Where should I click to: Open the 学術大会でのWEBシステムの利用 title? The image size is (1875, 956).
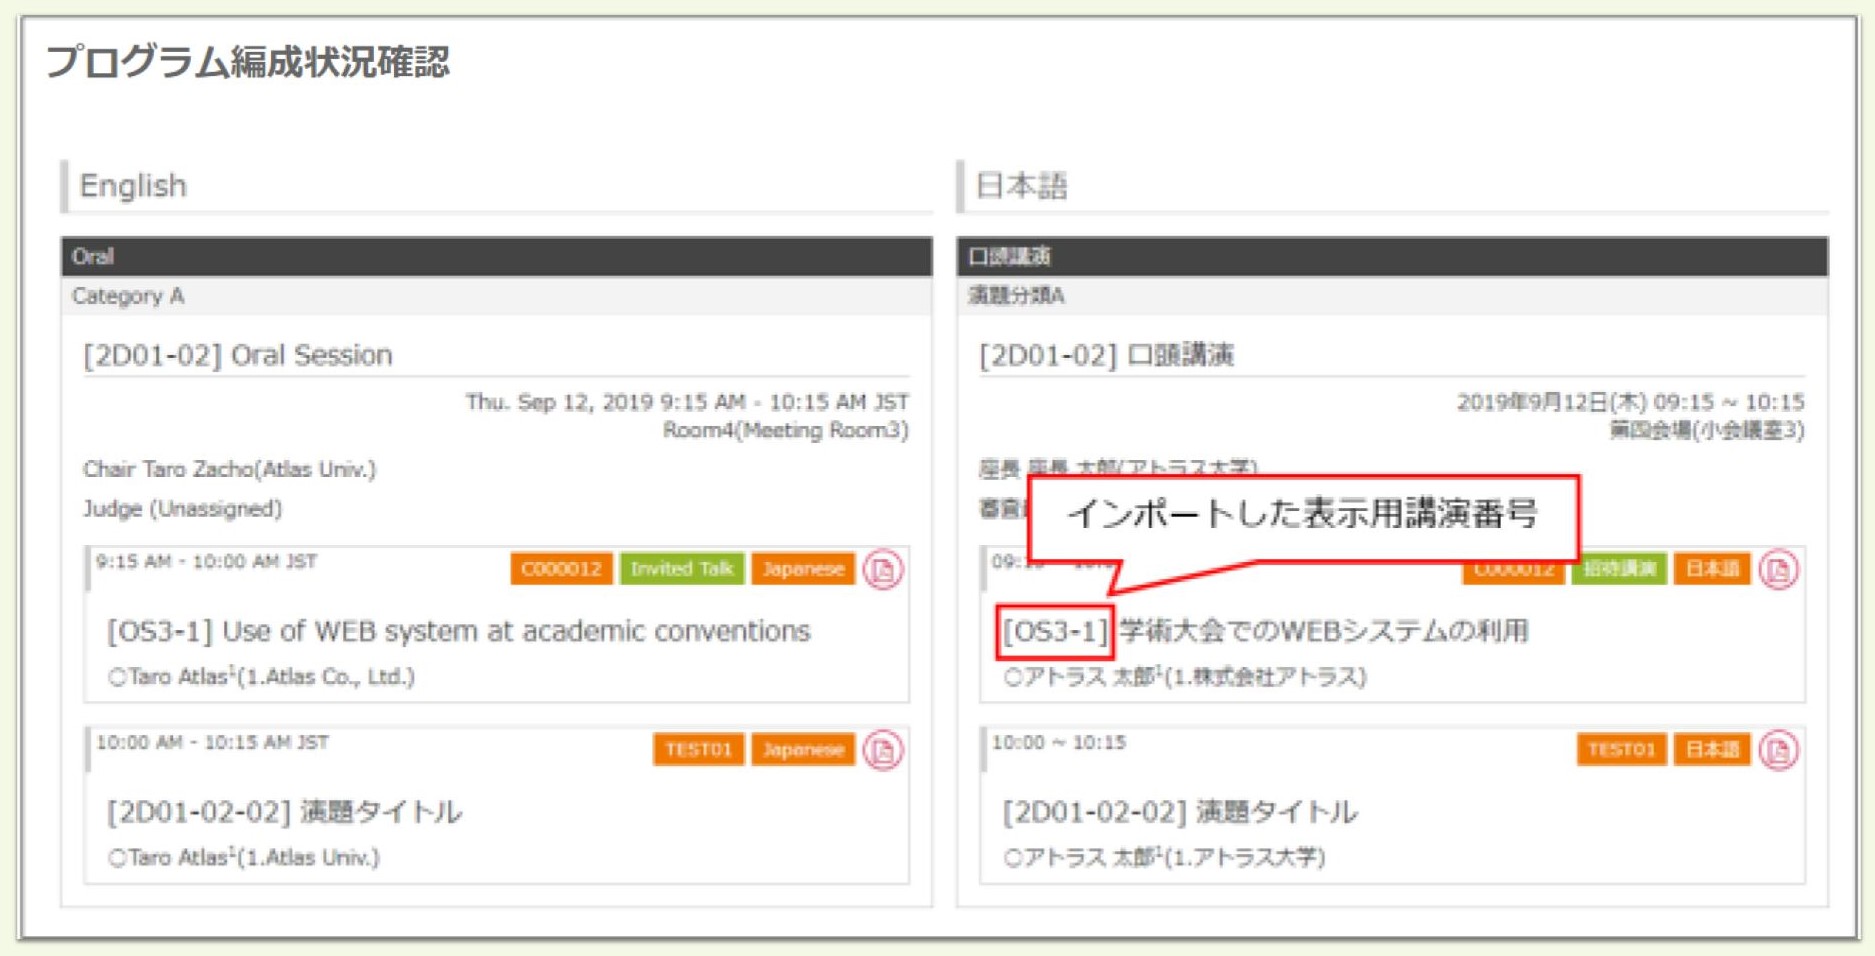coord(1323,631)
